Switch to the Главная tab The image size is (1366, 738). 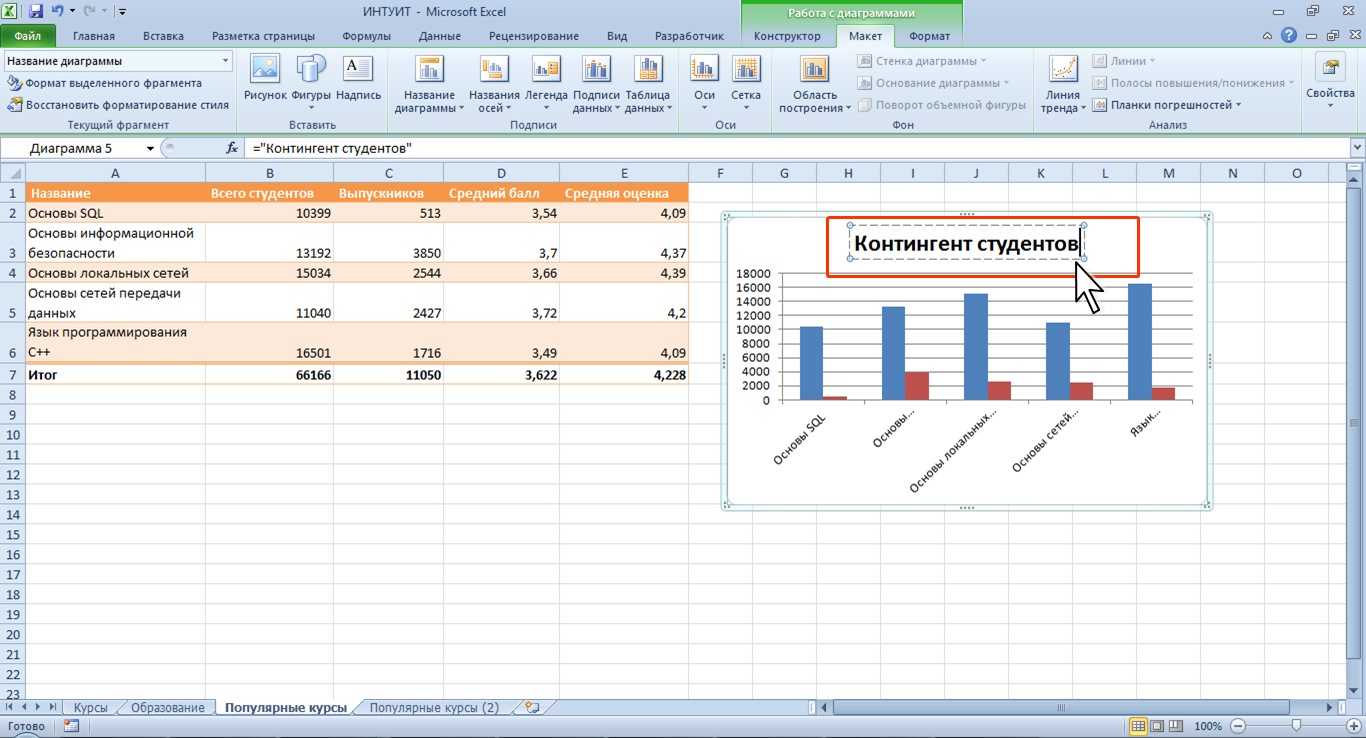coord(94,36)
